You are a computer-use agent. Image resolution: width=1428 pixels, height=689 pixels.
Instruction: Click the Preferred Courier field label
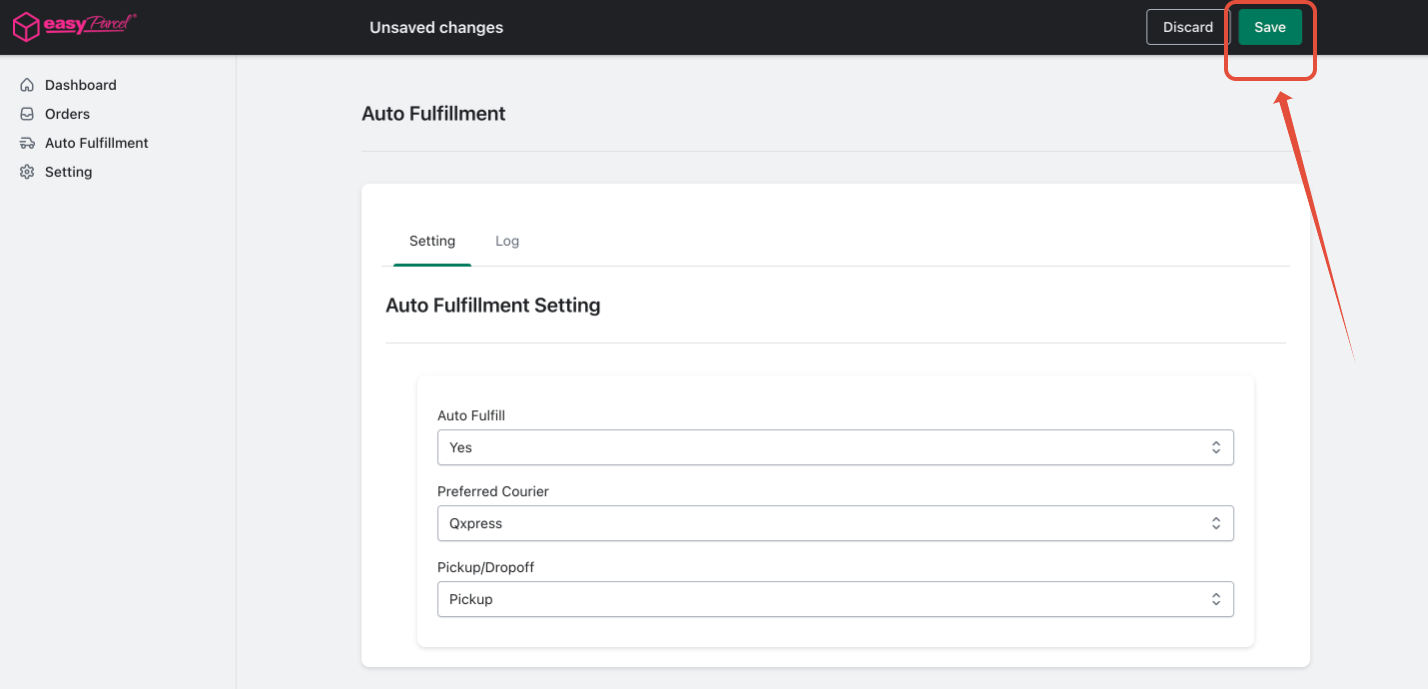pyautogui.click(x=493, y=491)
